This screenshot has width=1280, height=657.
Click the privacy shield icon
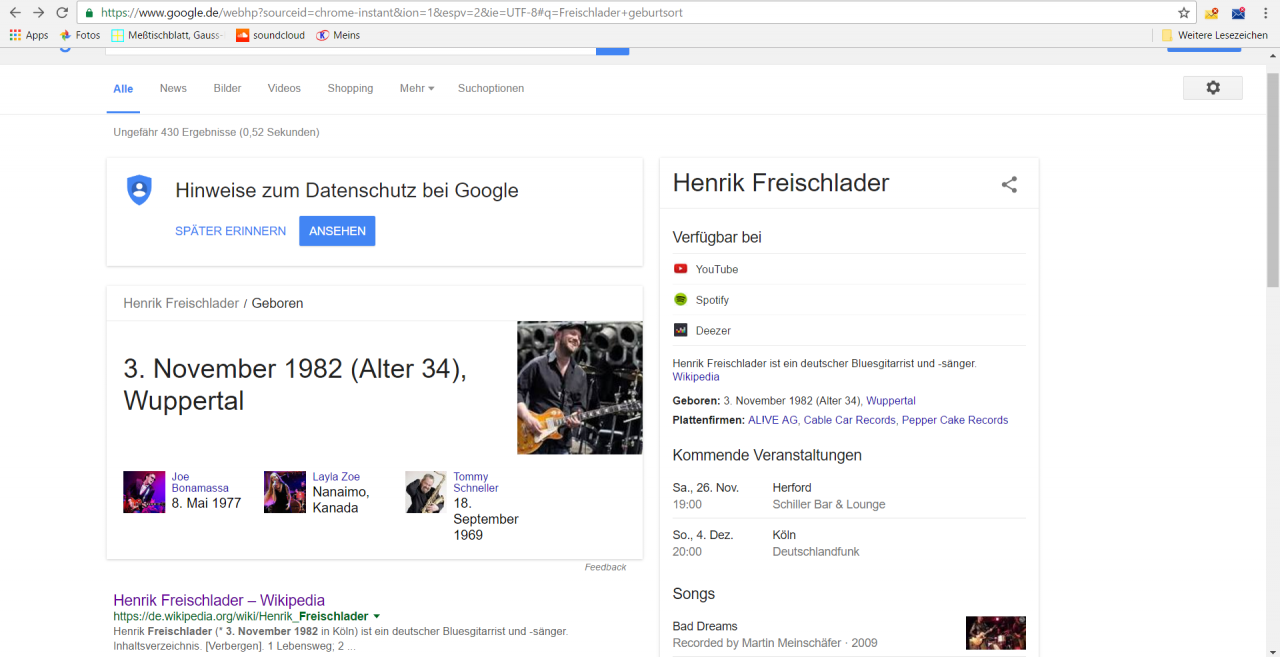[x=139, y=190]
